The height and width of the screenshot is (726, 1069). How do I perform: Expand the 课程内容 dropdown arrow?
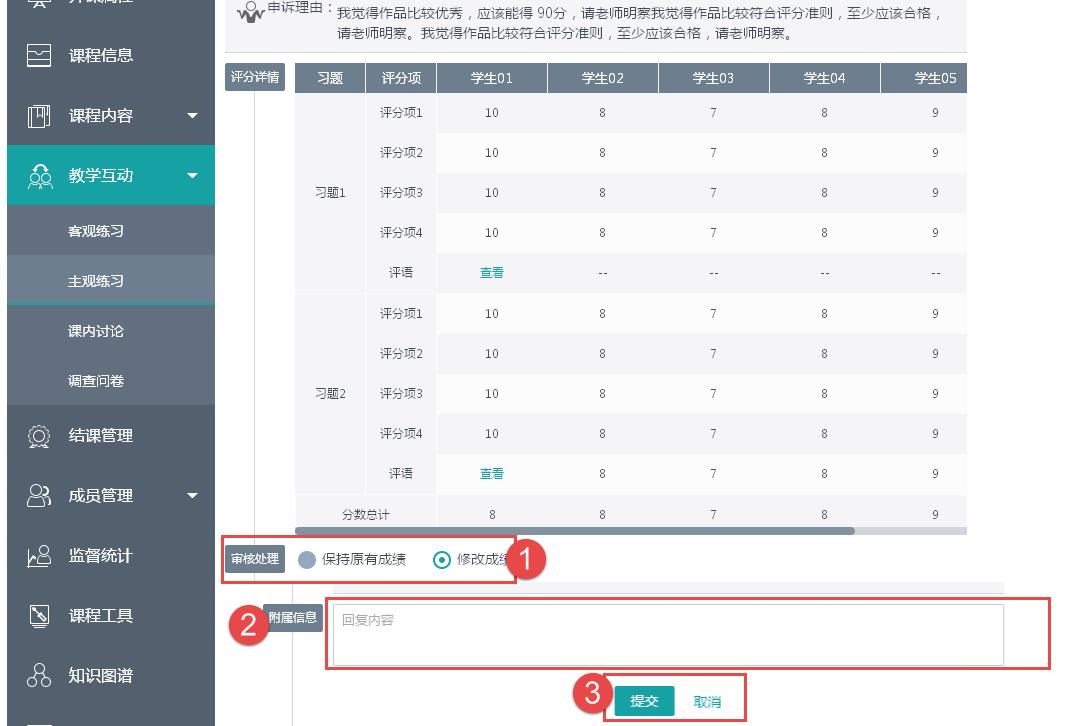193,116
